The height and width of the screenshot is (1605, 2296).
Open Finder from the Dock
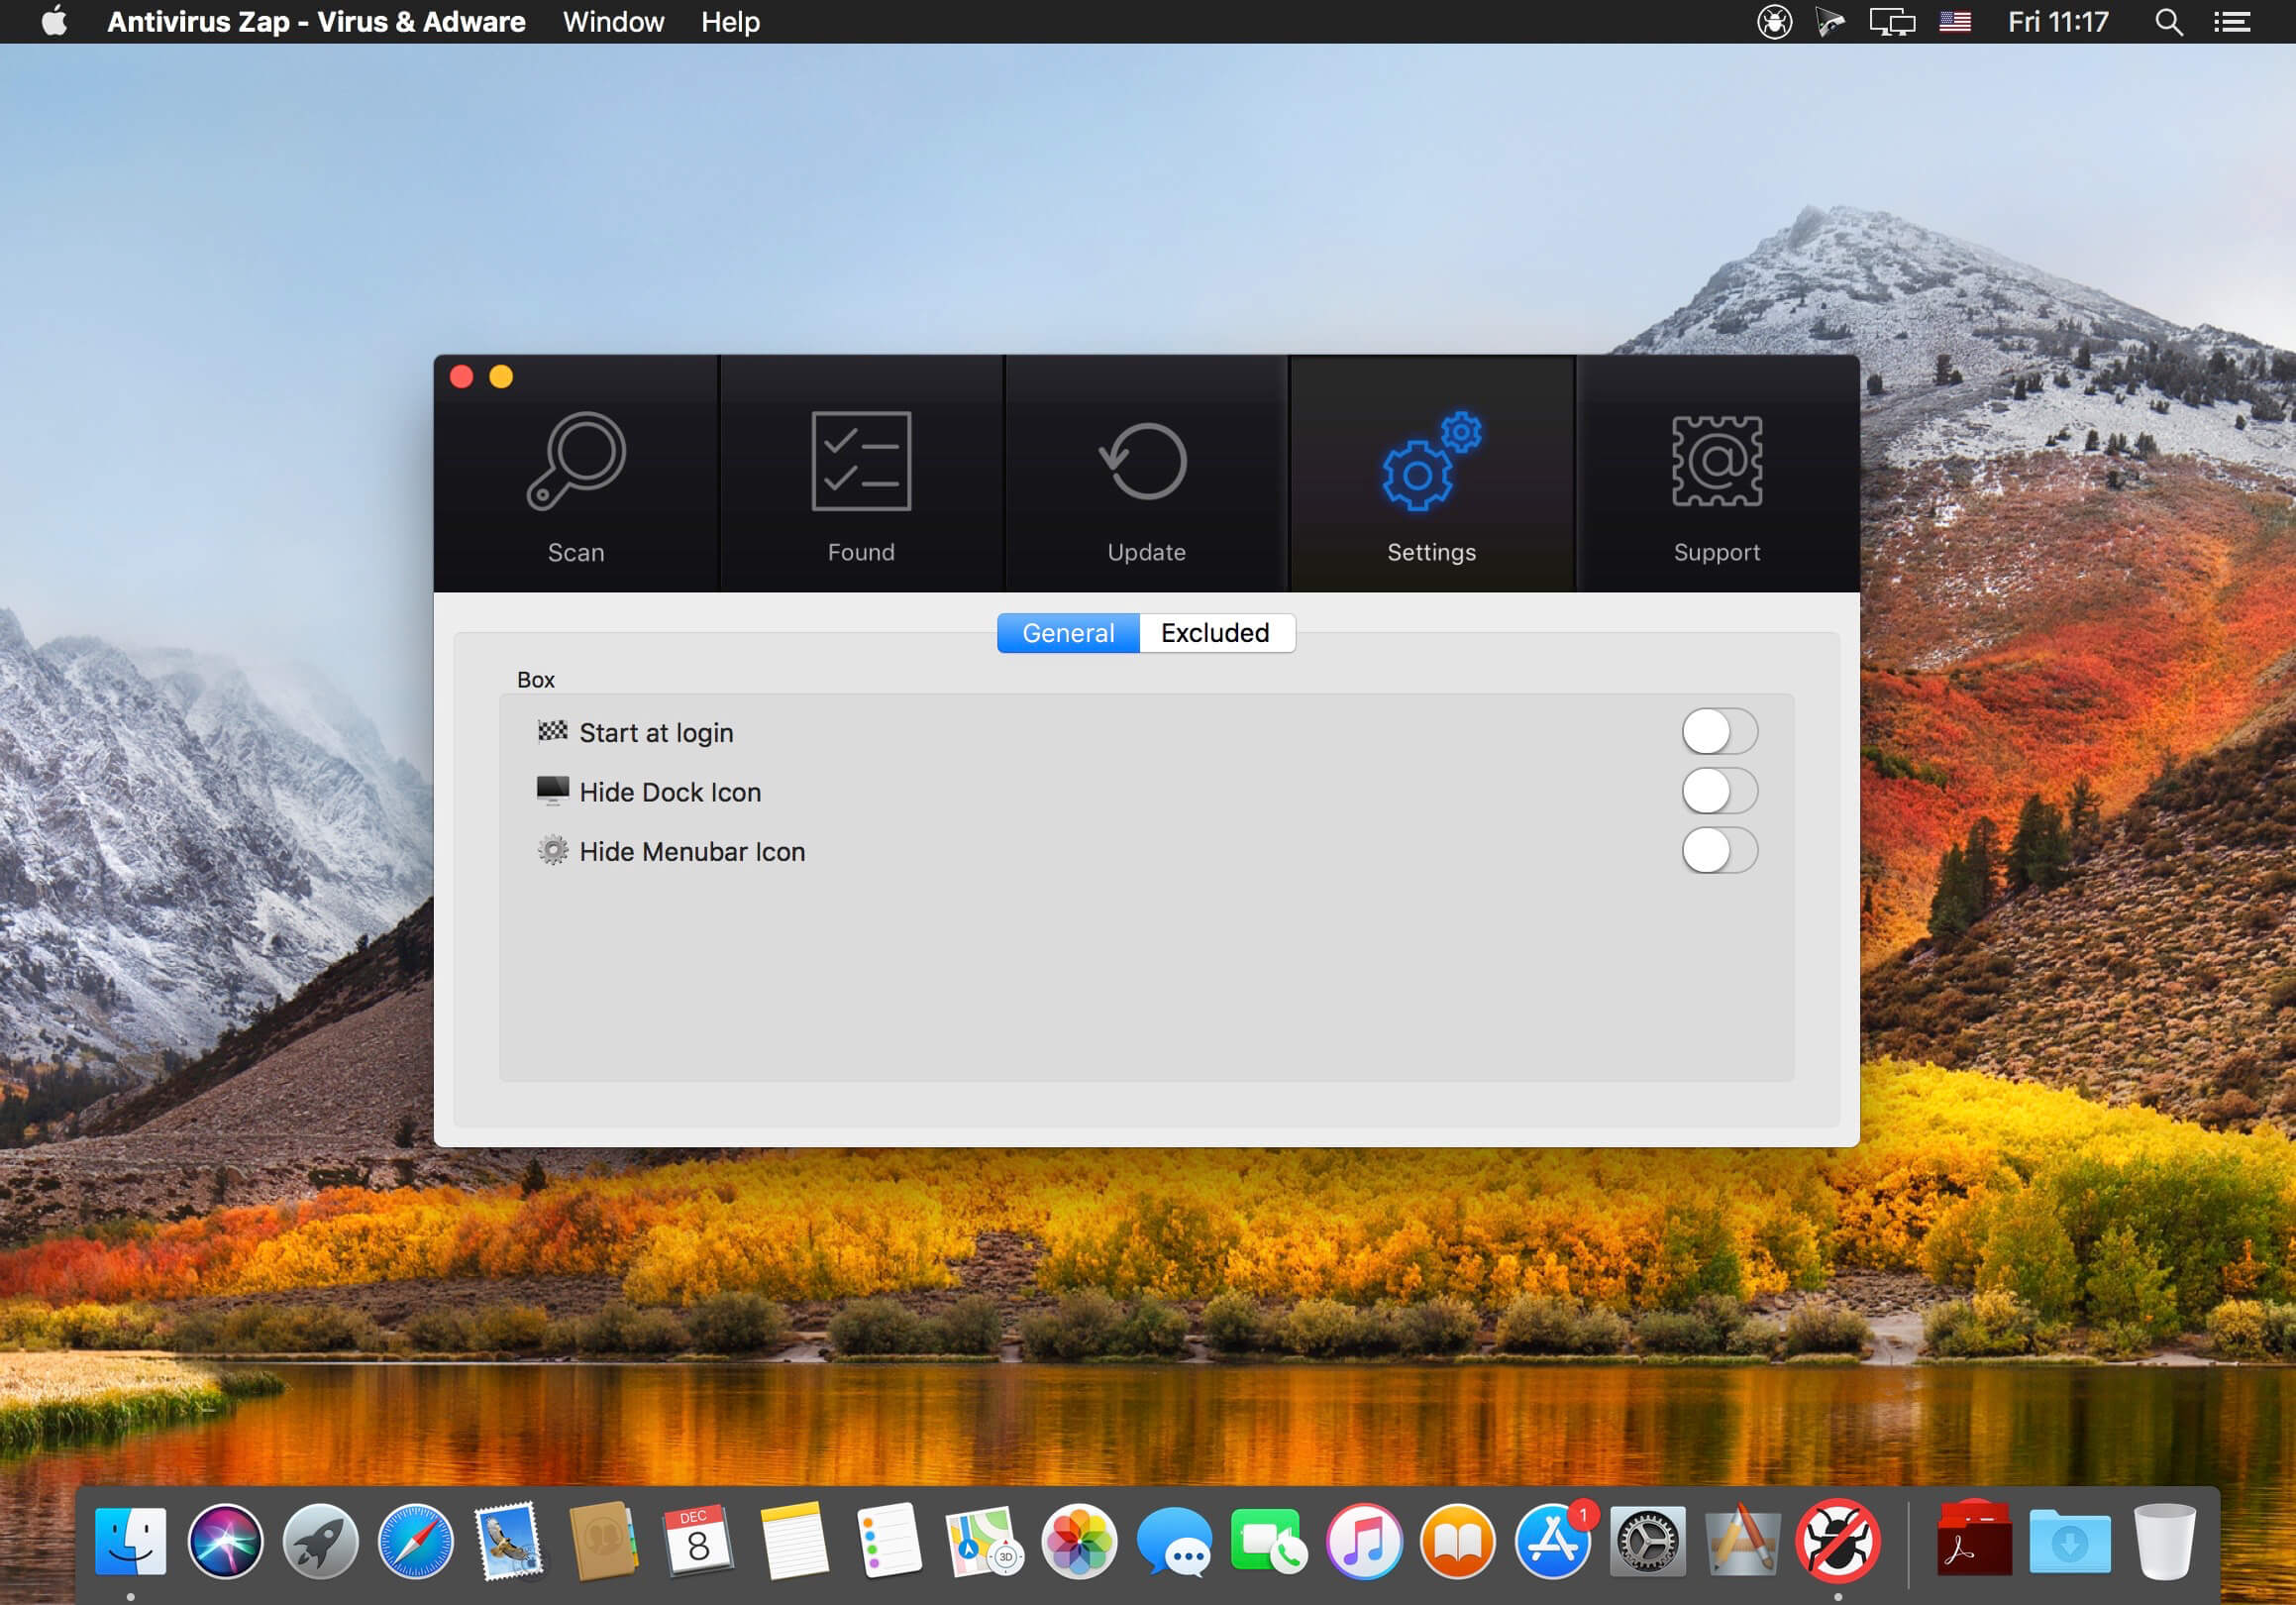click(130, 1541)
